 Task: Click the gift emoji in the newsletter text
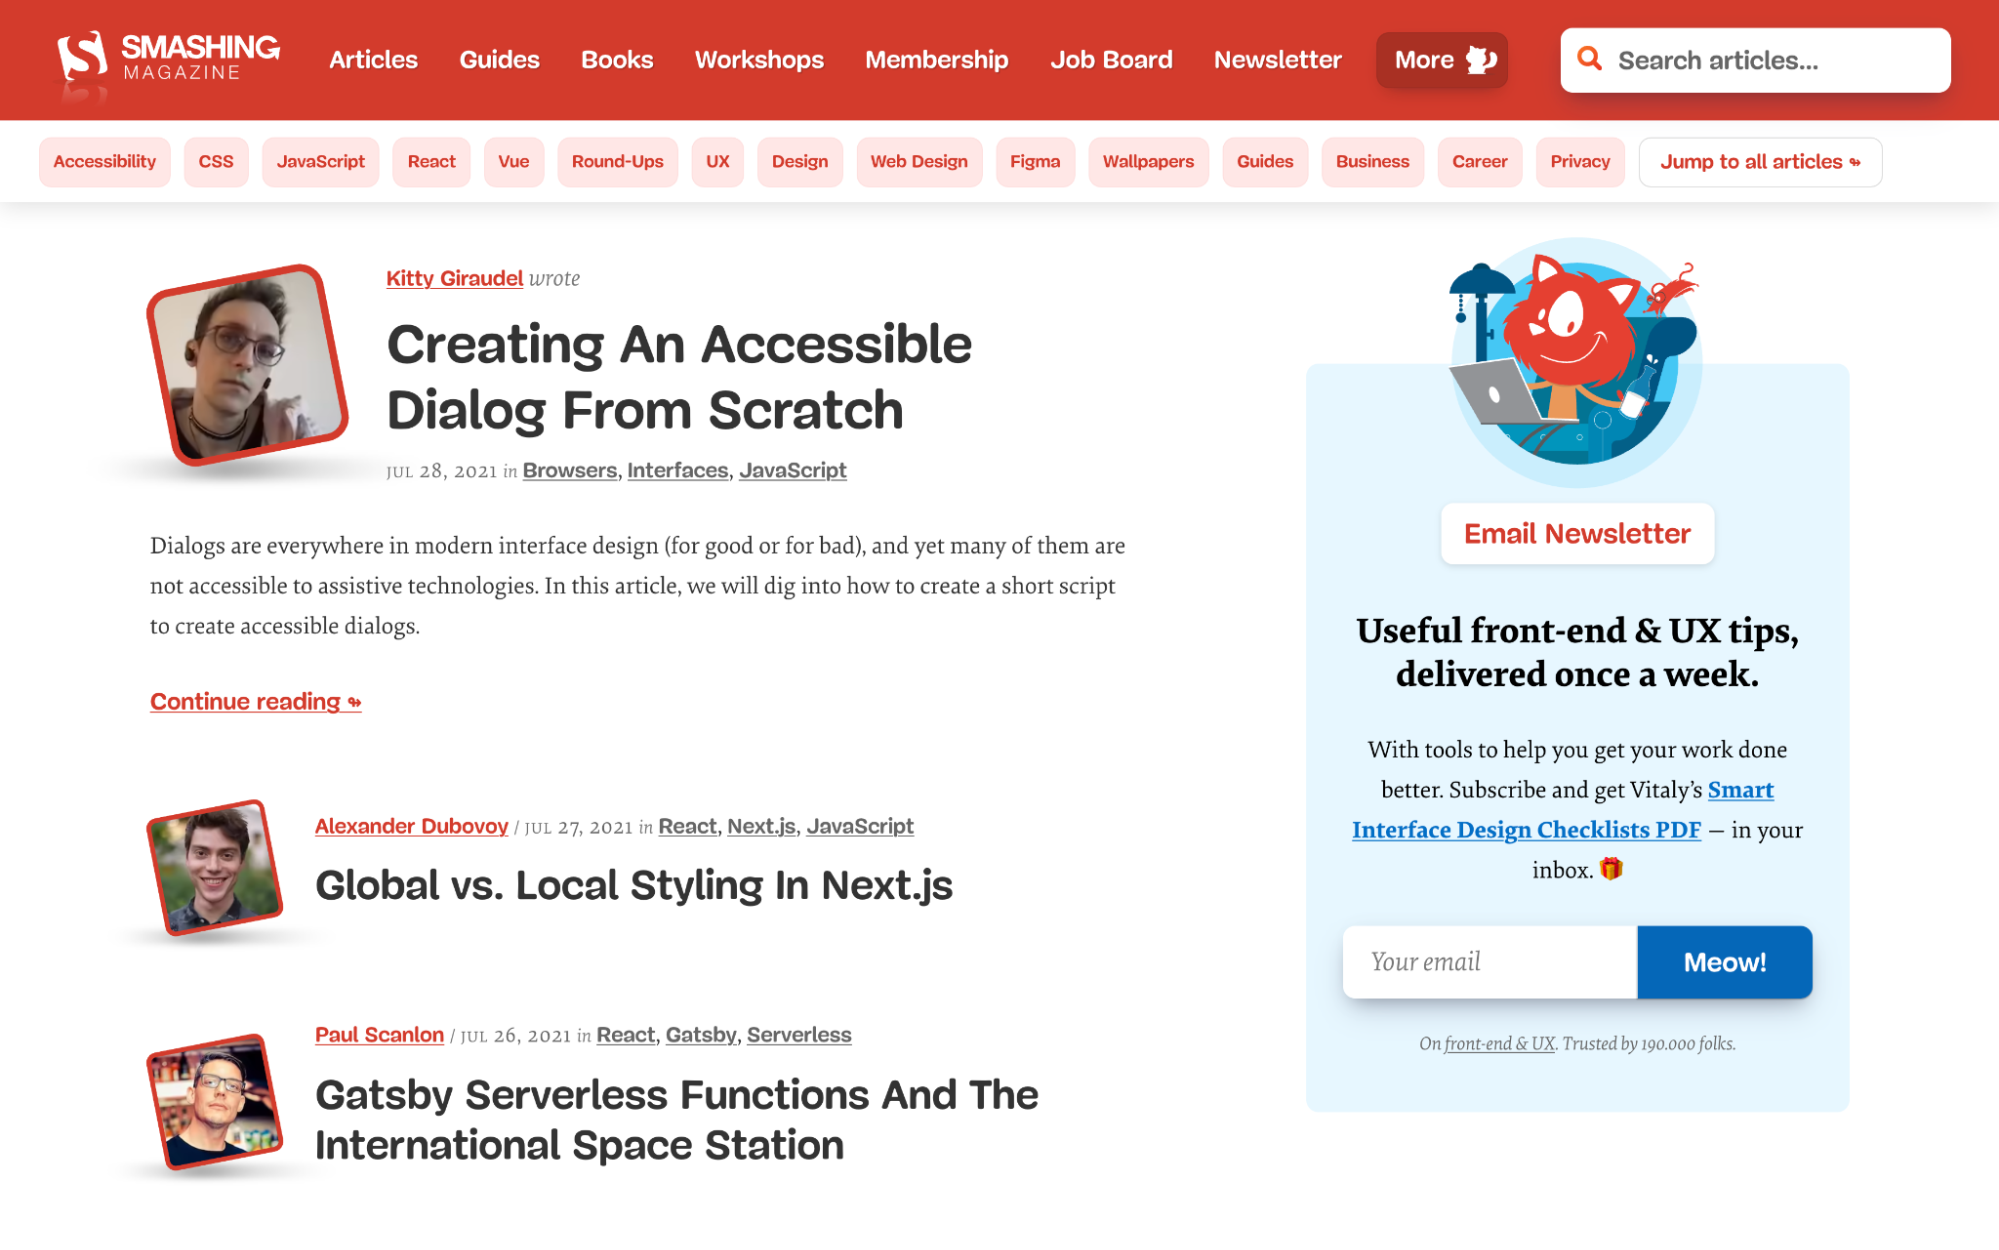click(x=1612, y=868)
